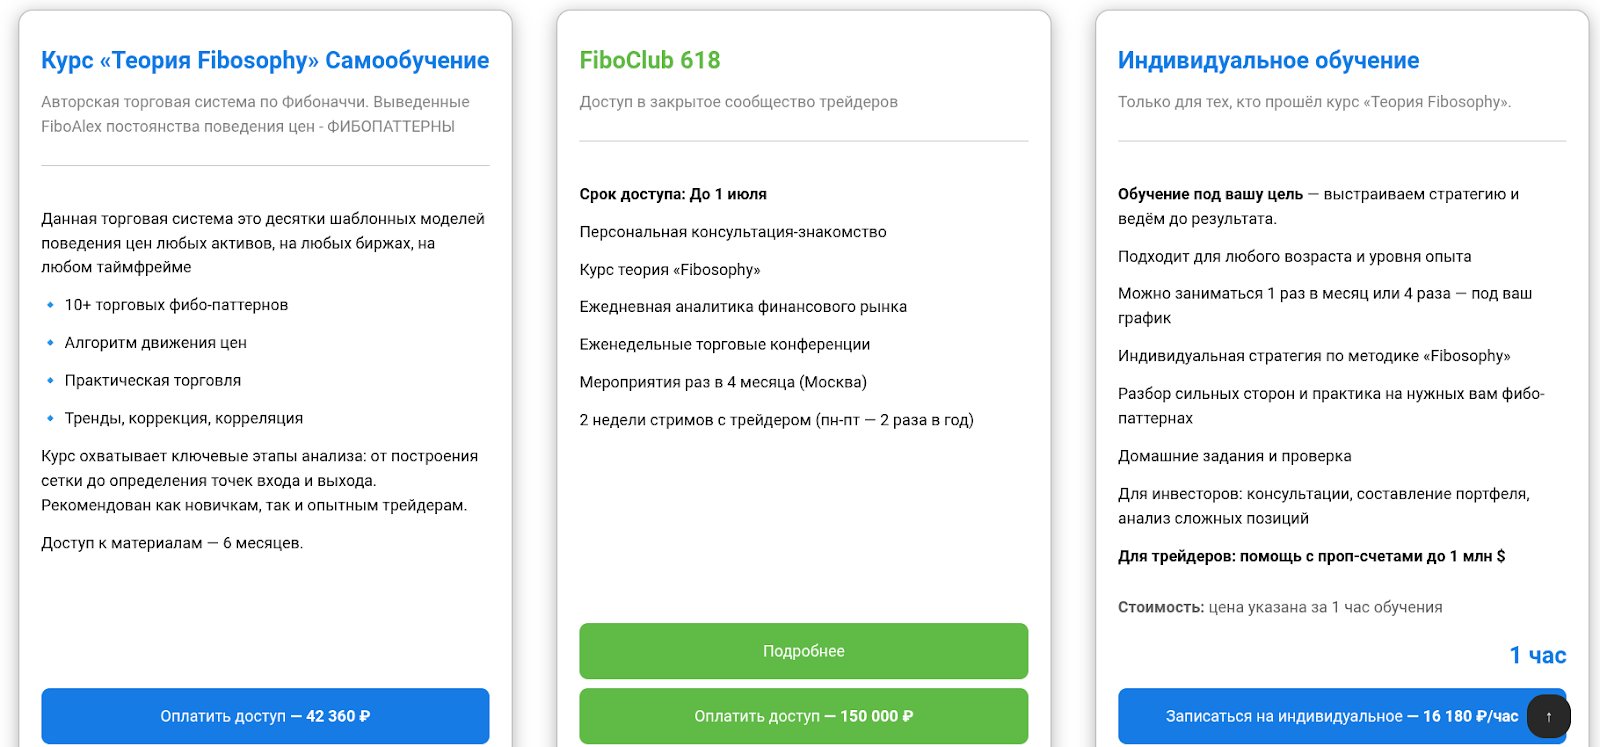This screenshot has width=1600, height=747.
Task: Click «Мероприятия раз в 4 месяца (Москва)» item
Action: click(x=722, y=382)
